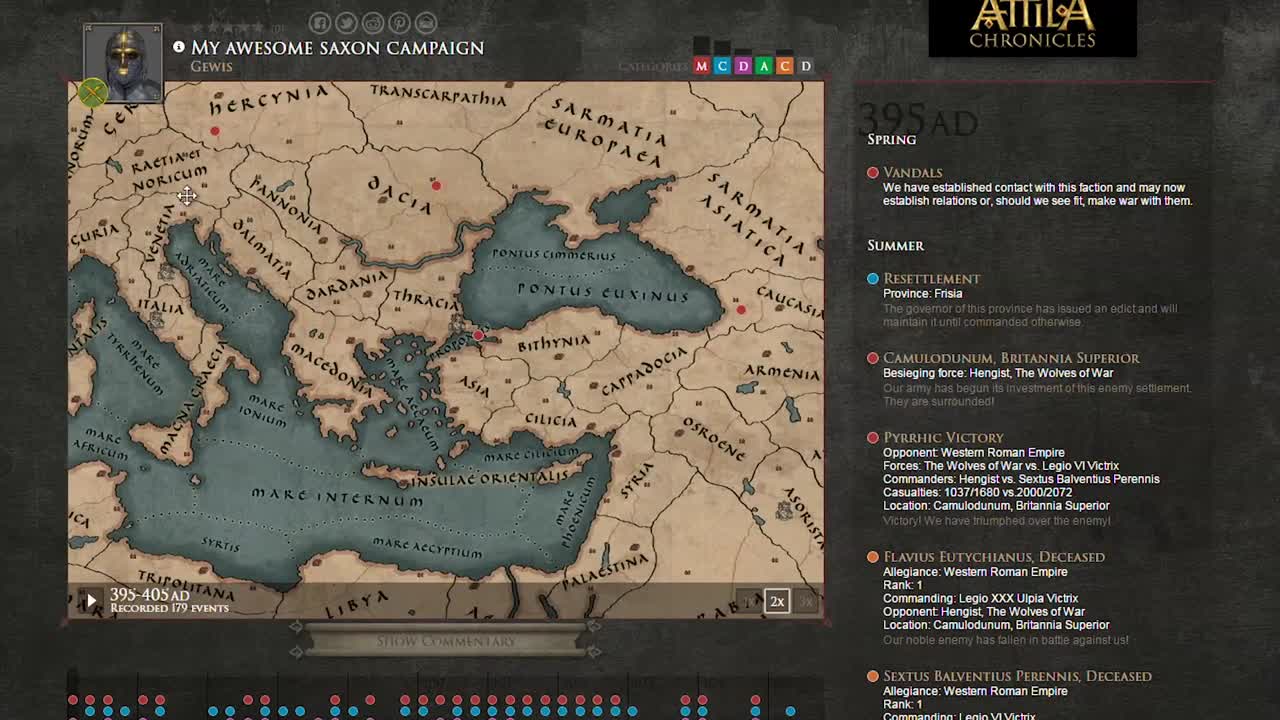Share campaign via Facebook icon

coord(320,23)
